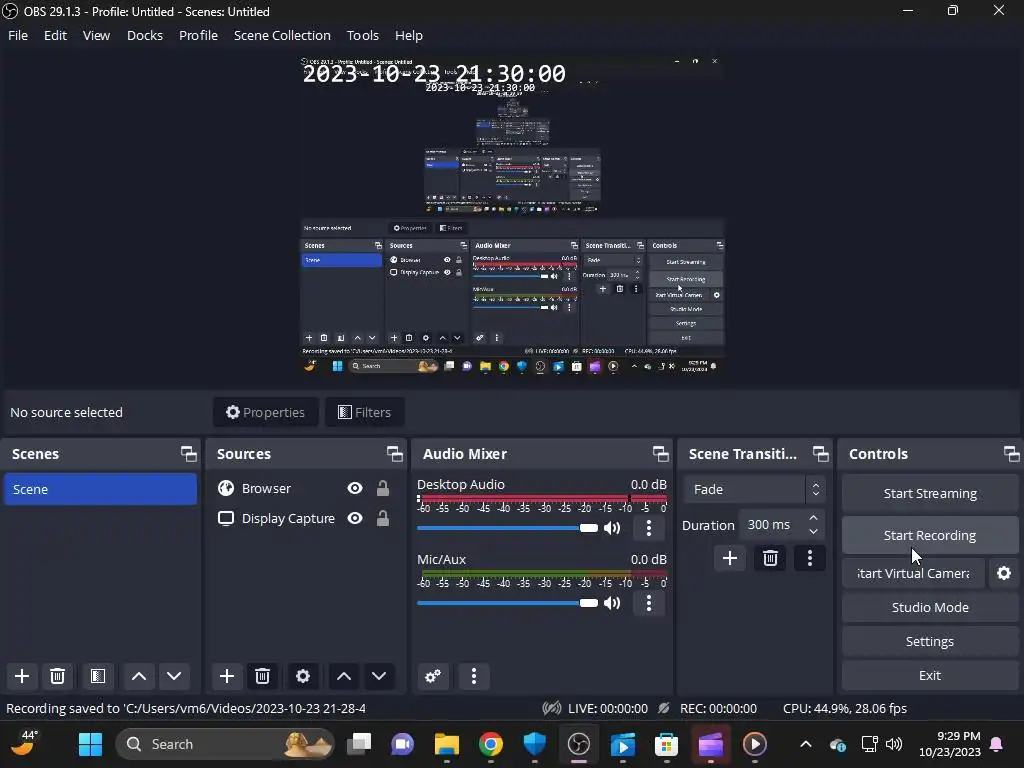Open the Scene Collection menu
1024x768 pixels.
coord(282,35)
